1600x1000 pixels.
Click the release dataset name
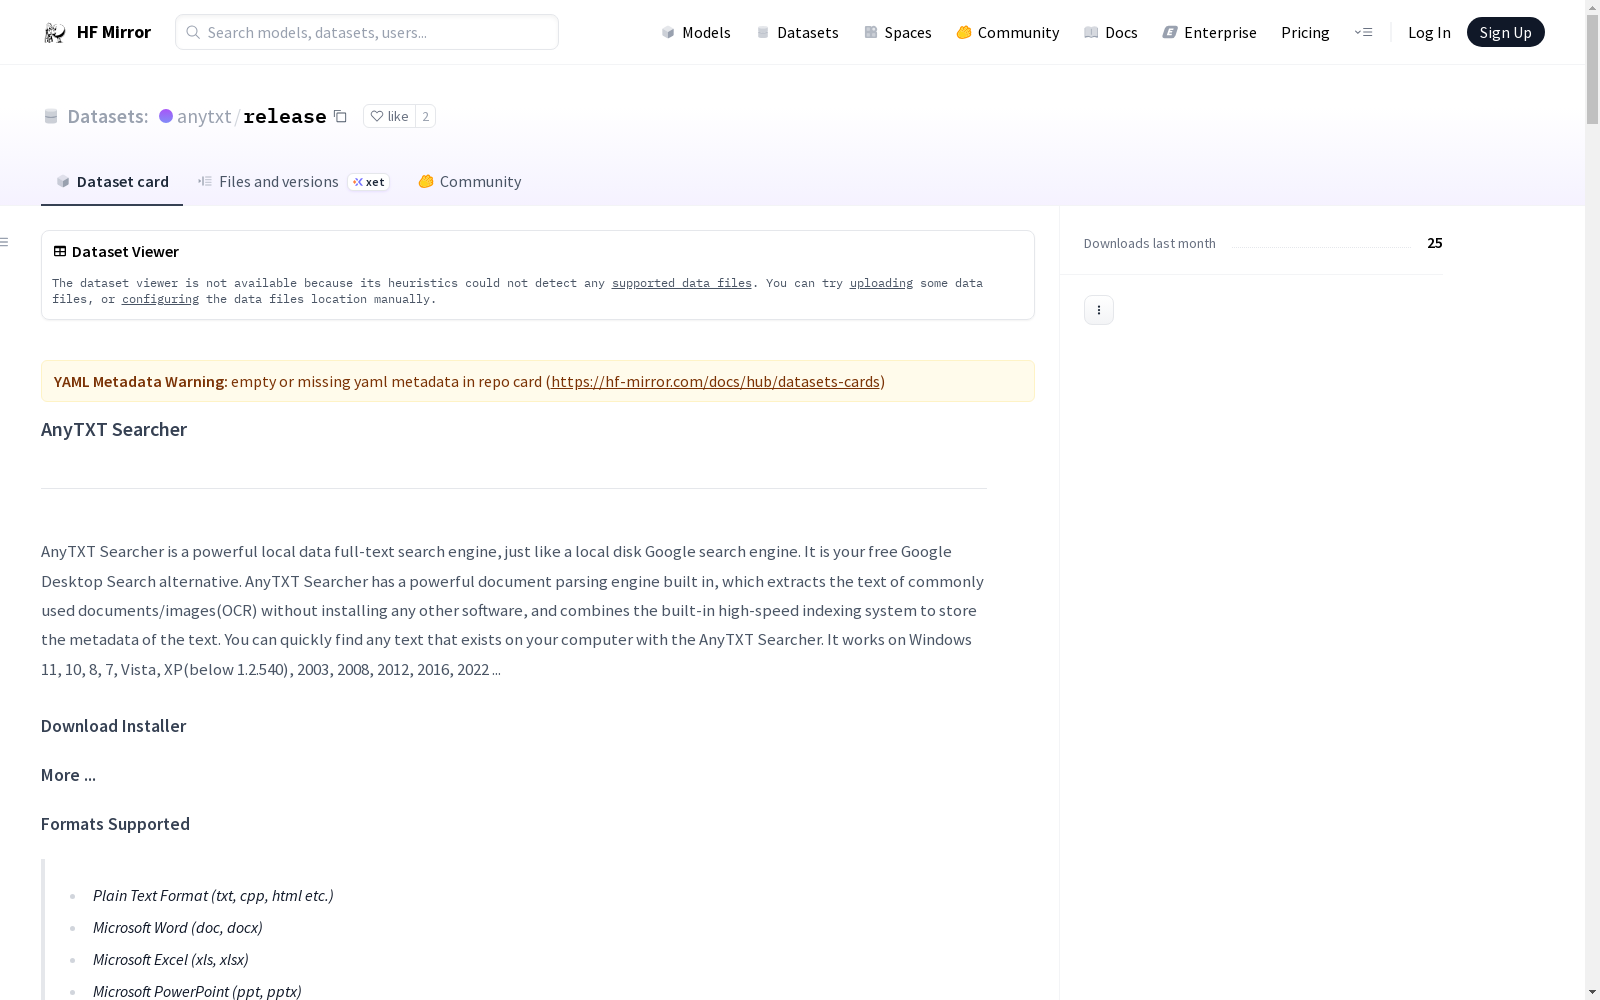tap(285, 116)
